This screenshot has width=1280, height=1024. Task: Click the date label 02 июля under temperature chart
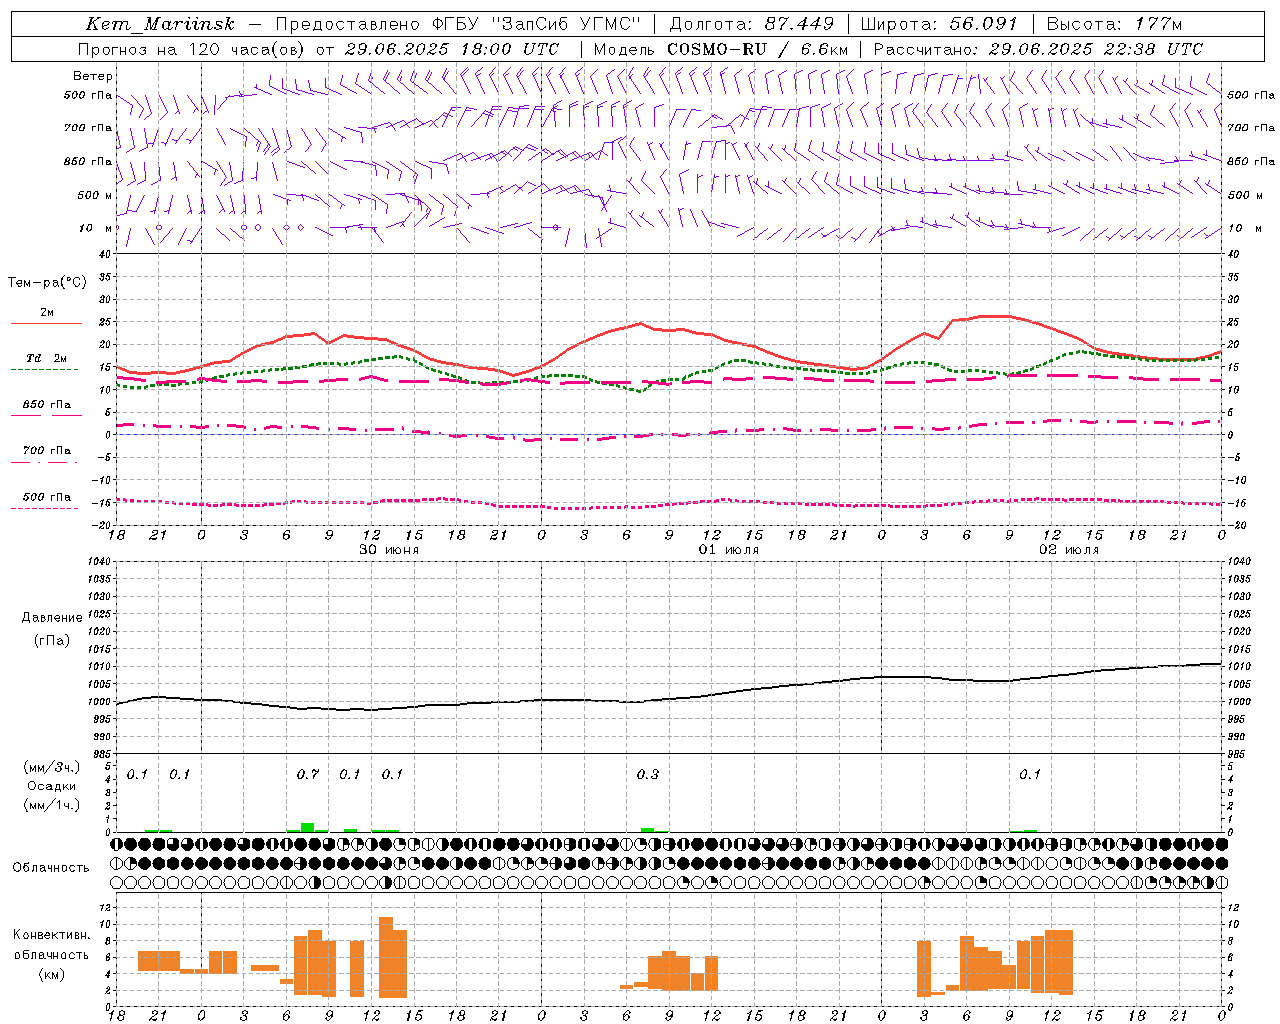(1069, 550)
